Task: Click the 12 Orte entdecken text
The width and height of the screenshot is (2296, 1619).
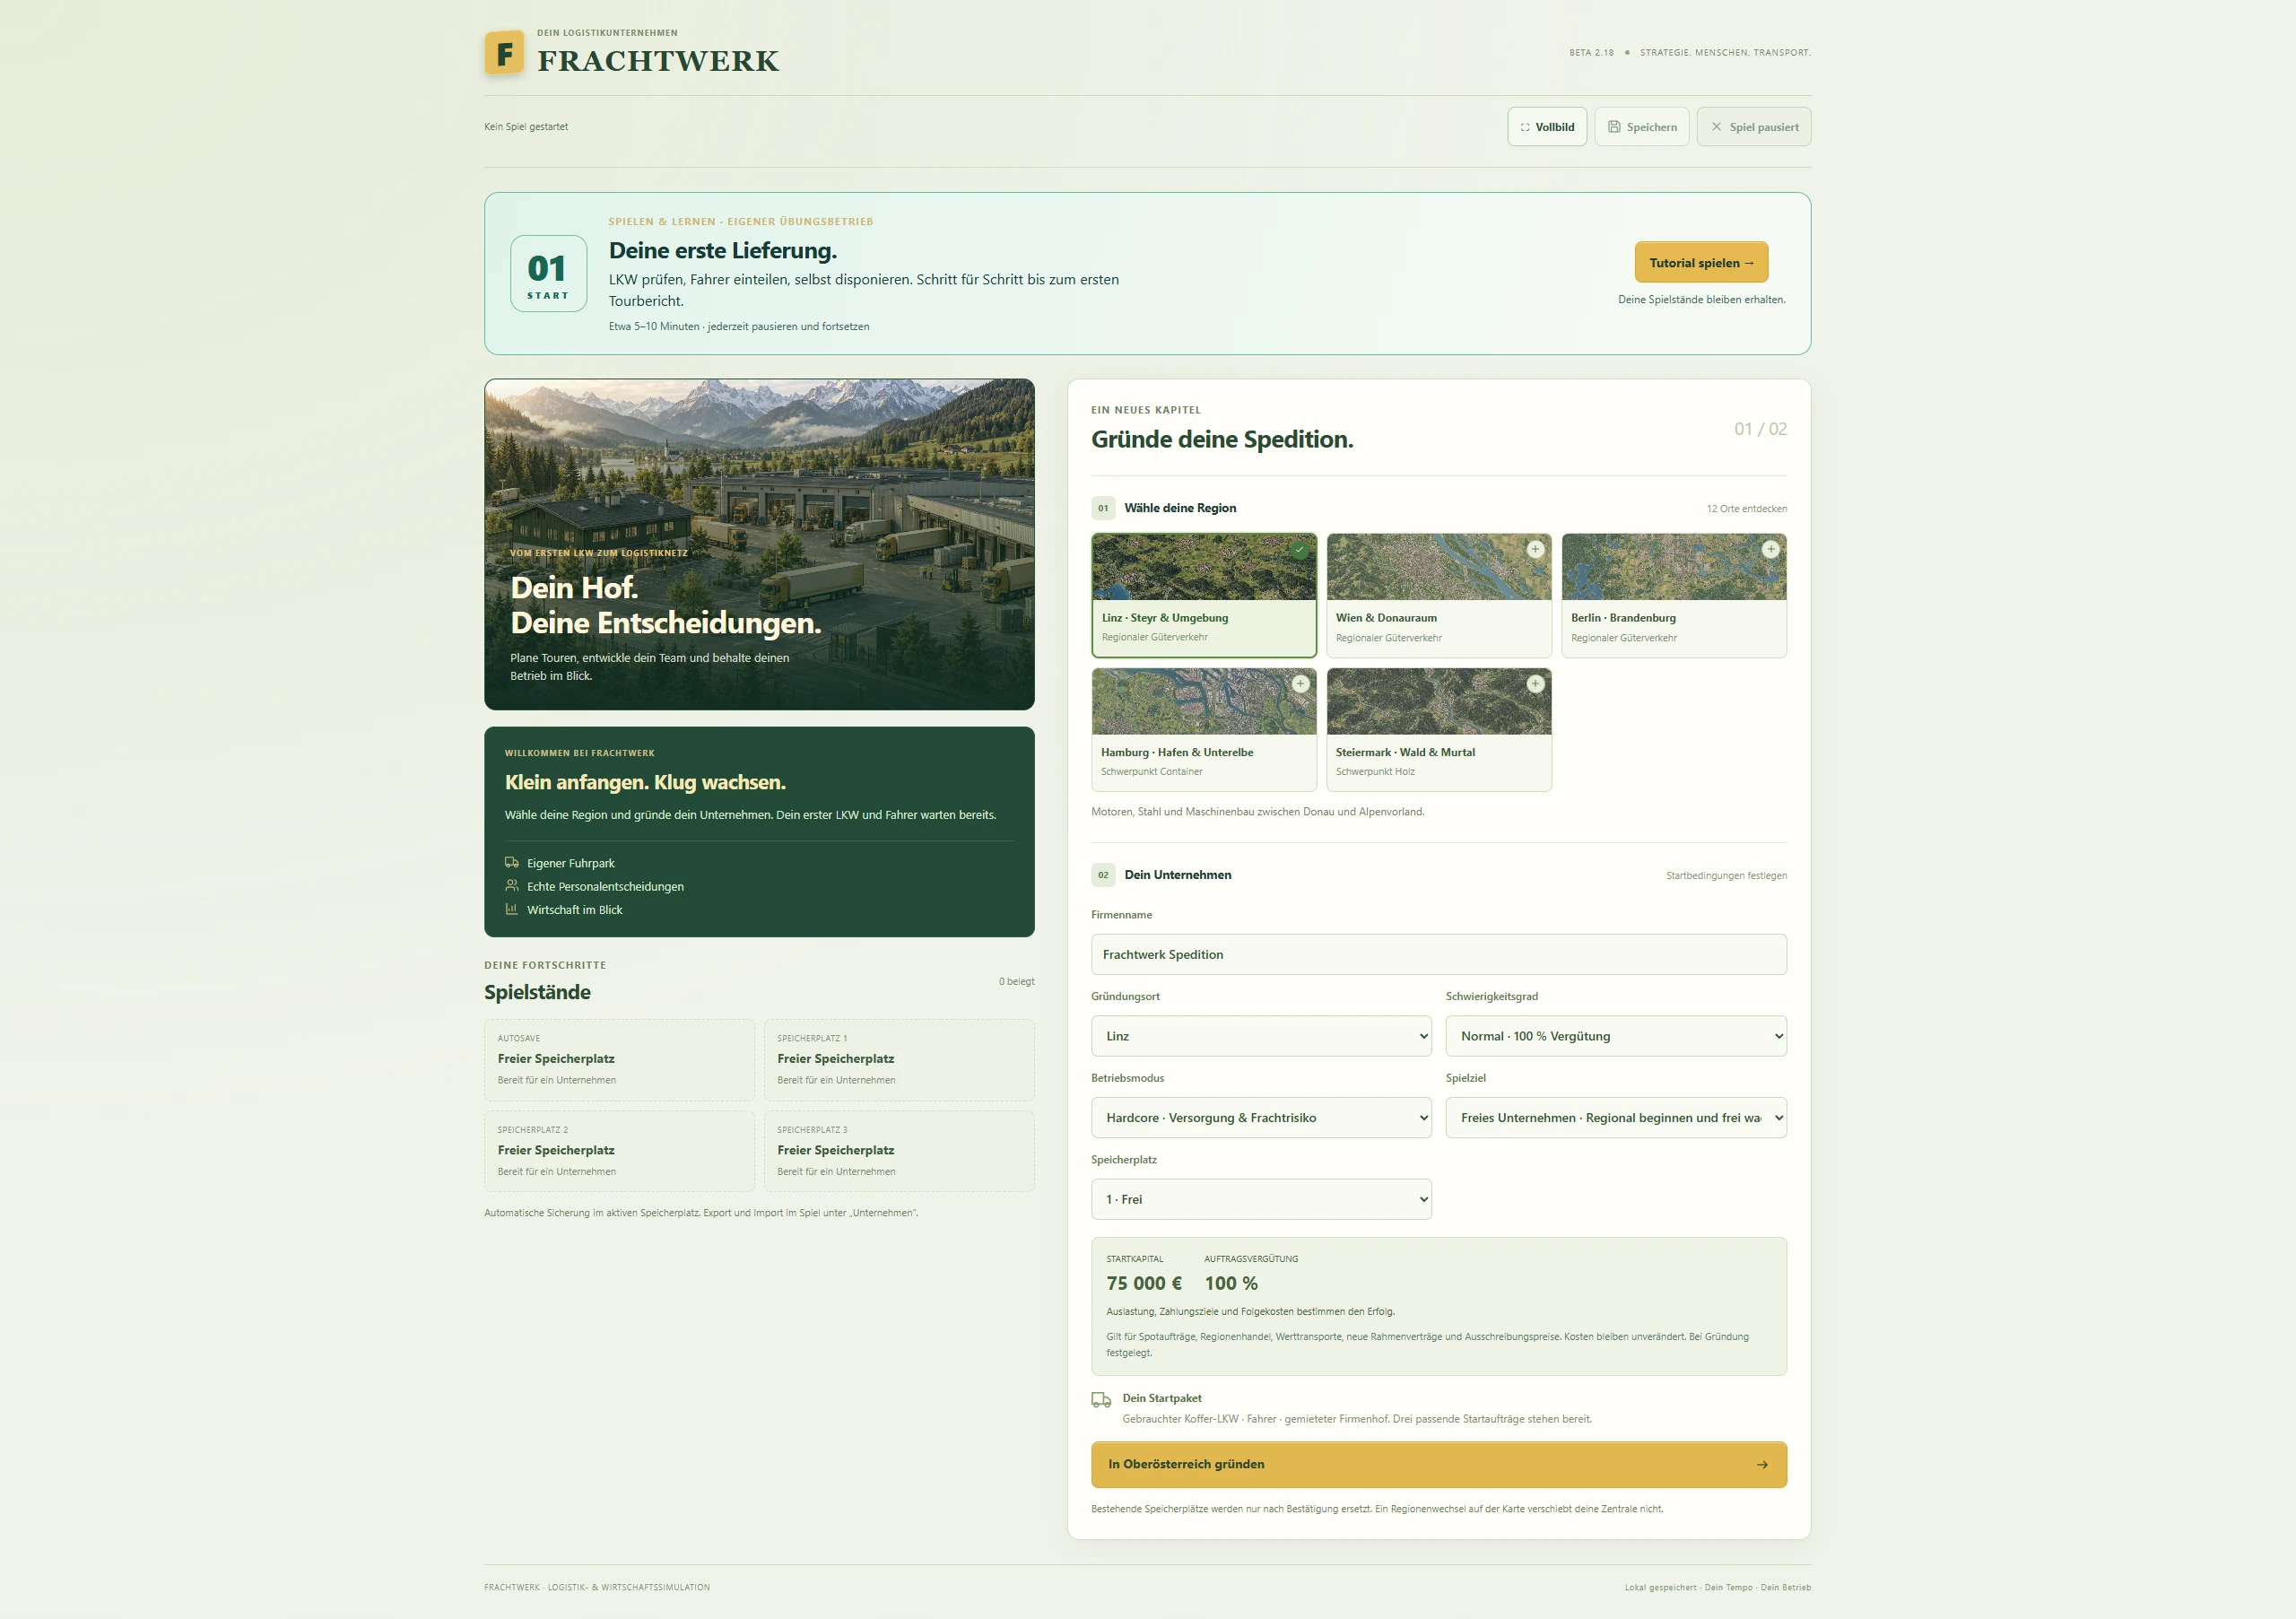Action: click(1746, 509)
